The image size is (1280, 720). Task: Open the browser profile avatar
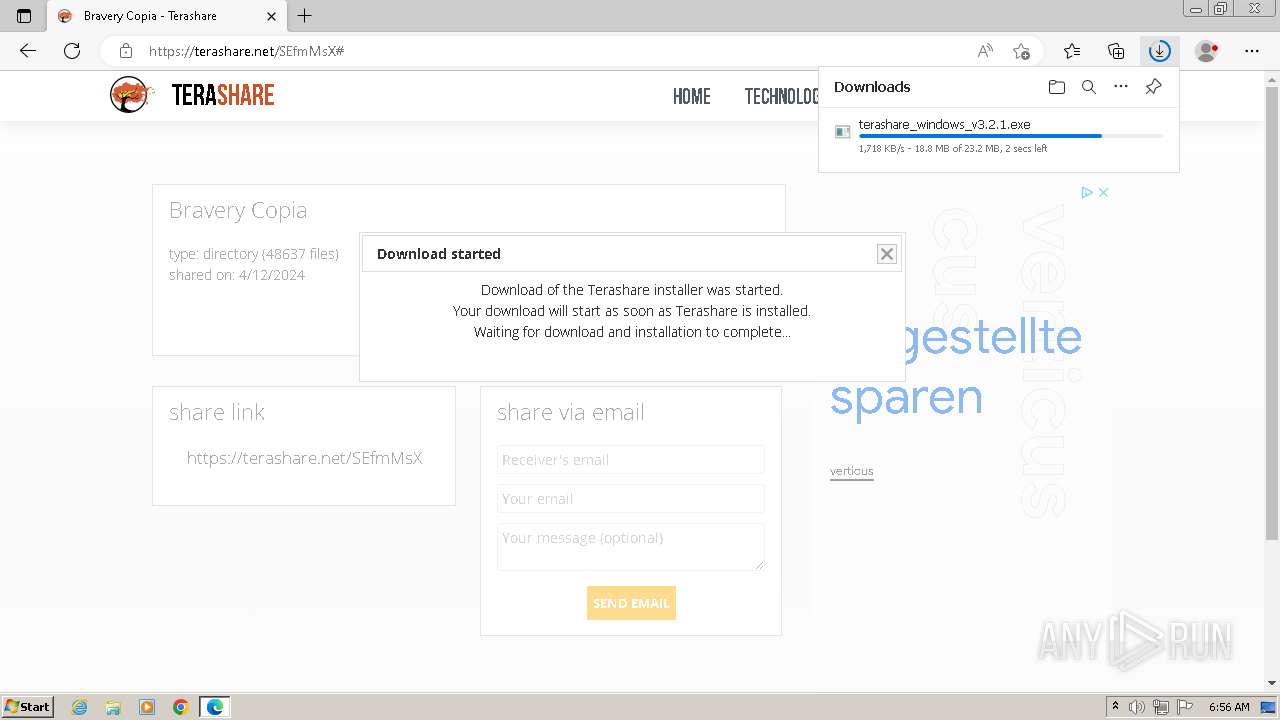coord(1207,51)
